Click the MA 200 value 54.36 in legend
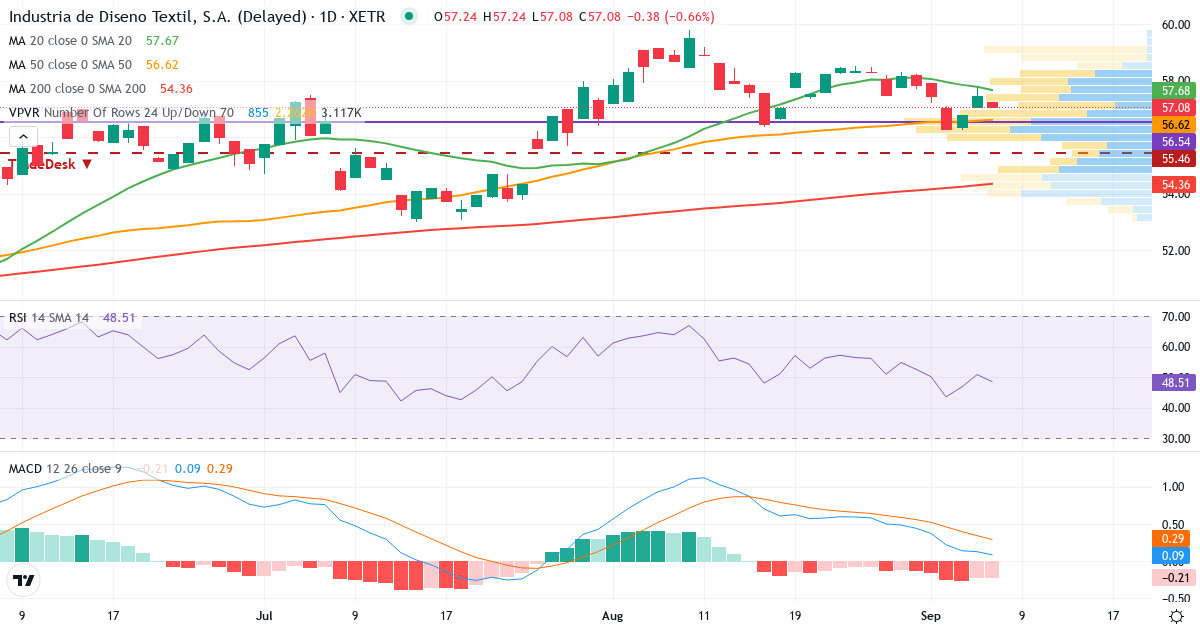 177,89
